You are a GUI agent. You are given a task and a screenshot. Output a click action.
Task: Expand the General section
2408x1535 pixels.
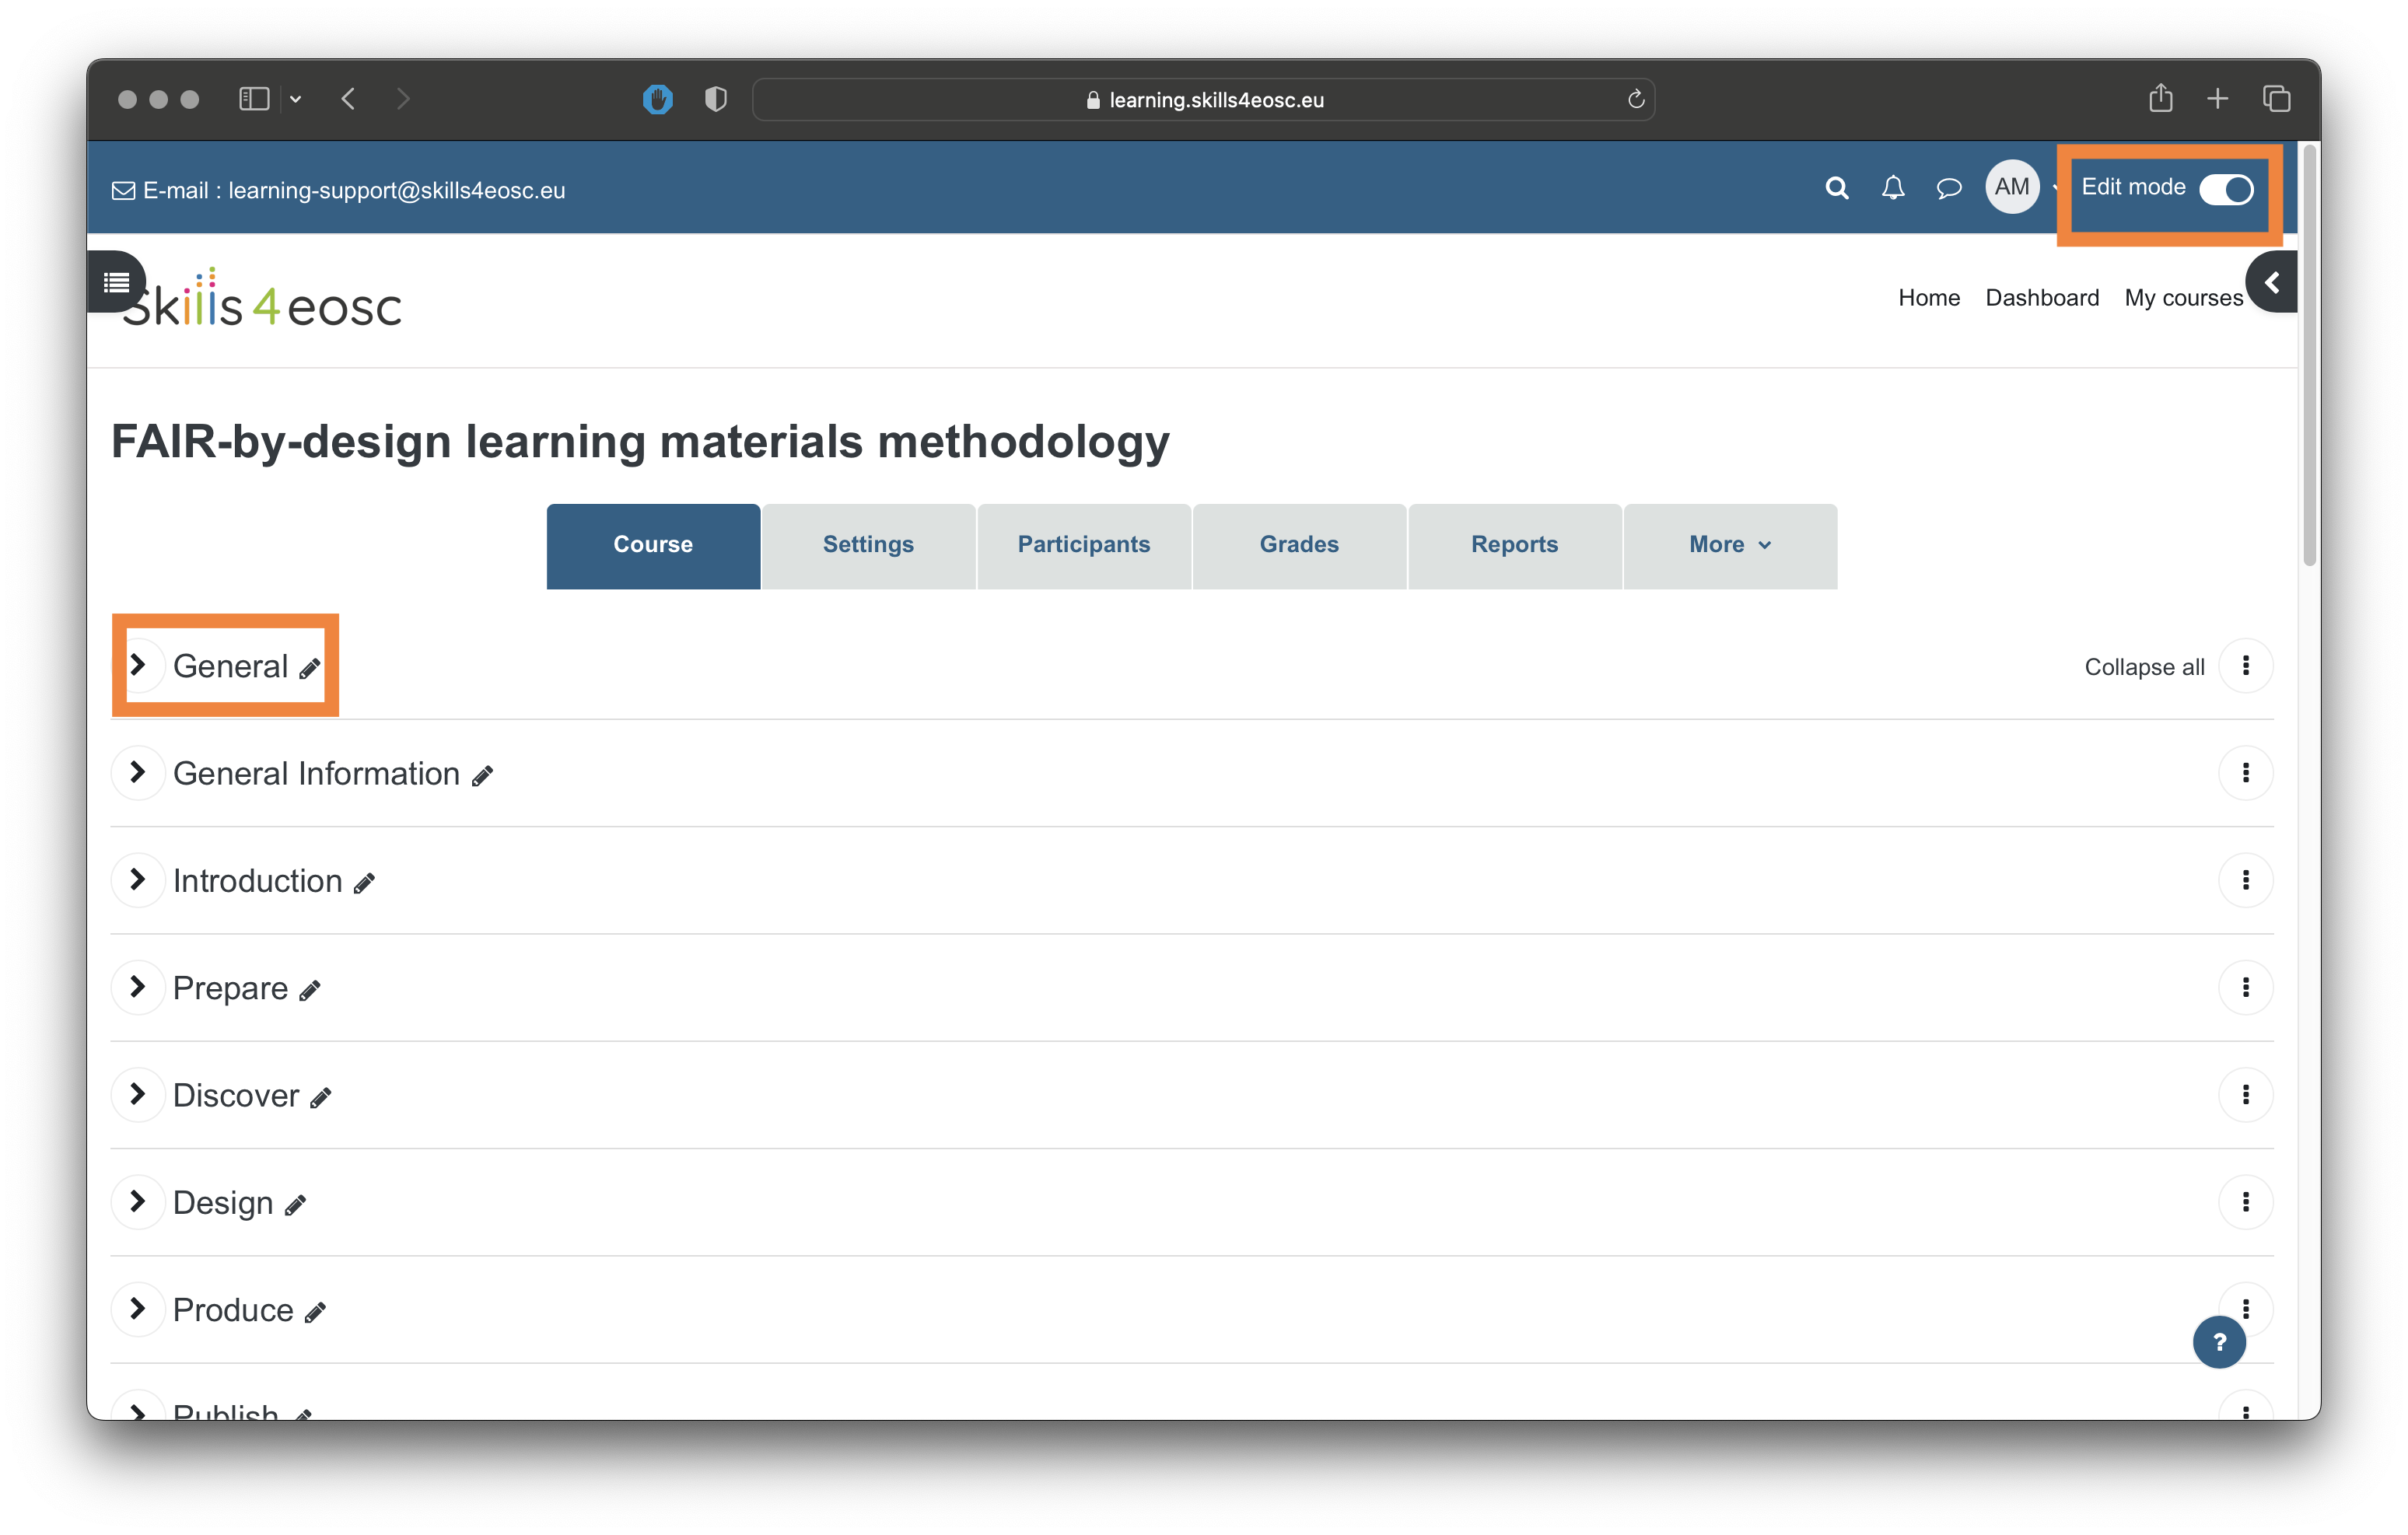[139, 665]
